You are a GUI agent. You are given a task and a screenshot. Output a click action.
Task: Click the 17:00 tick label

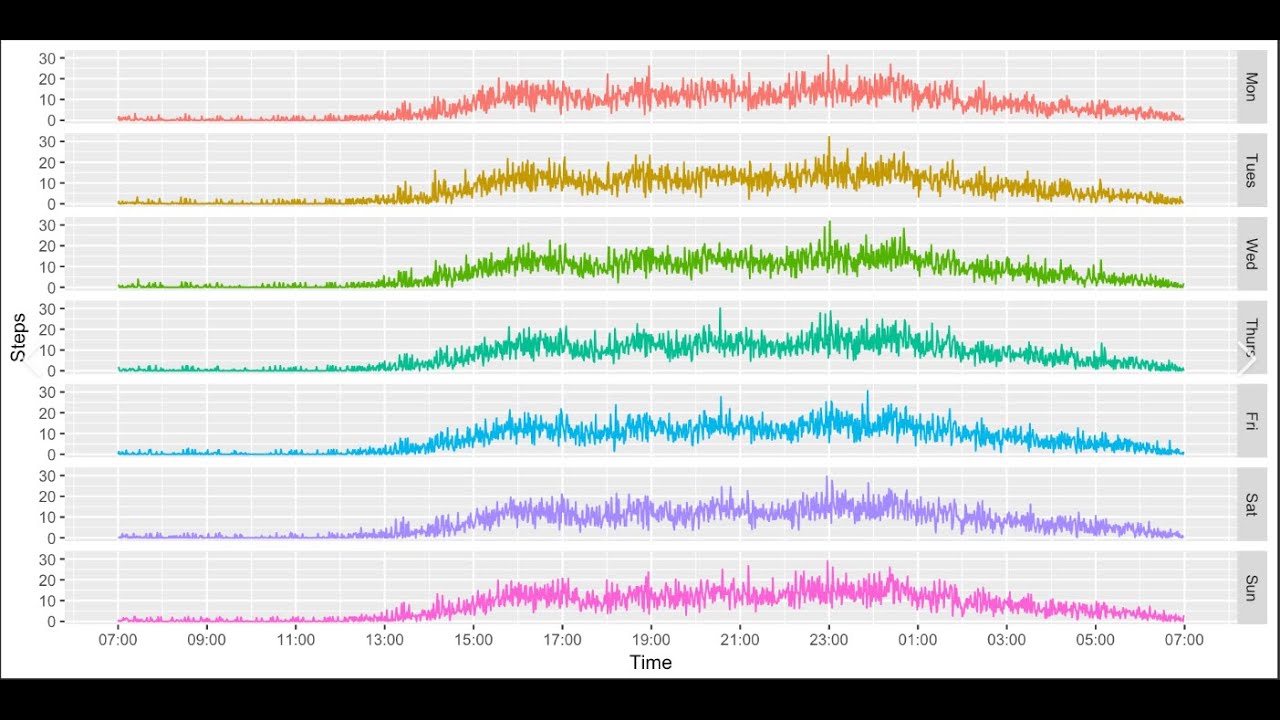pyautogui.click(x=562, y=640)
